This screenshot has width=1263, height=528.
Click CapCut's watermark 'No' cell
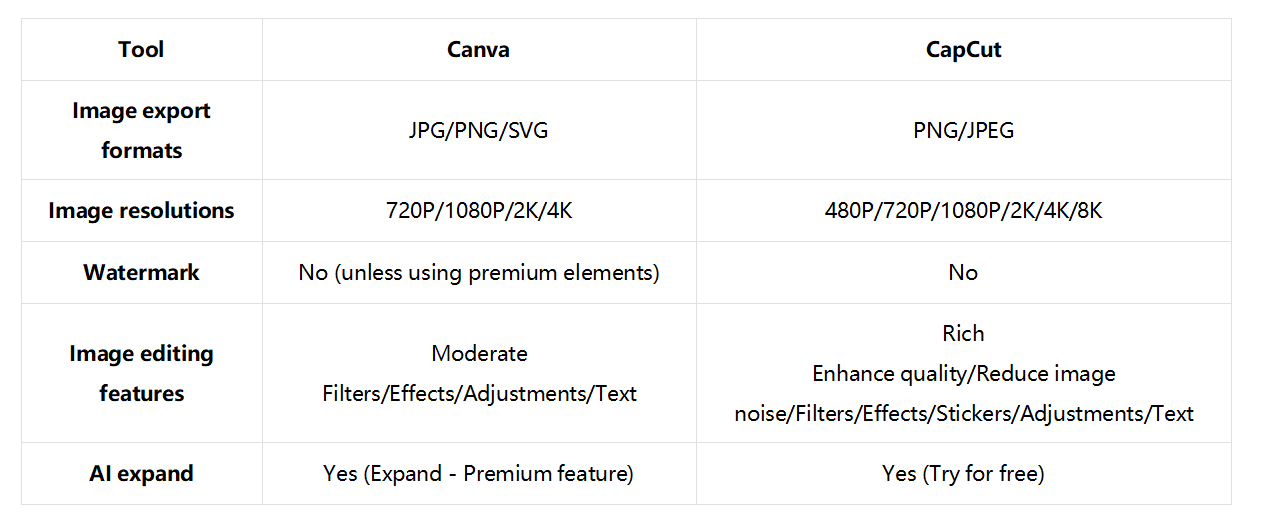click(963, 272)
